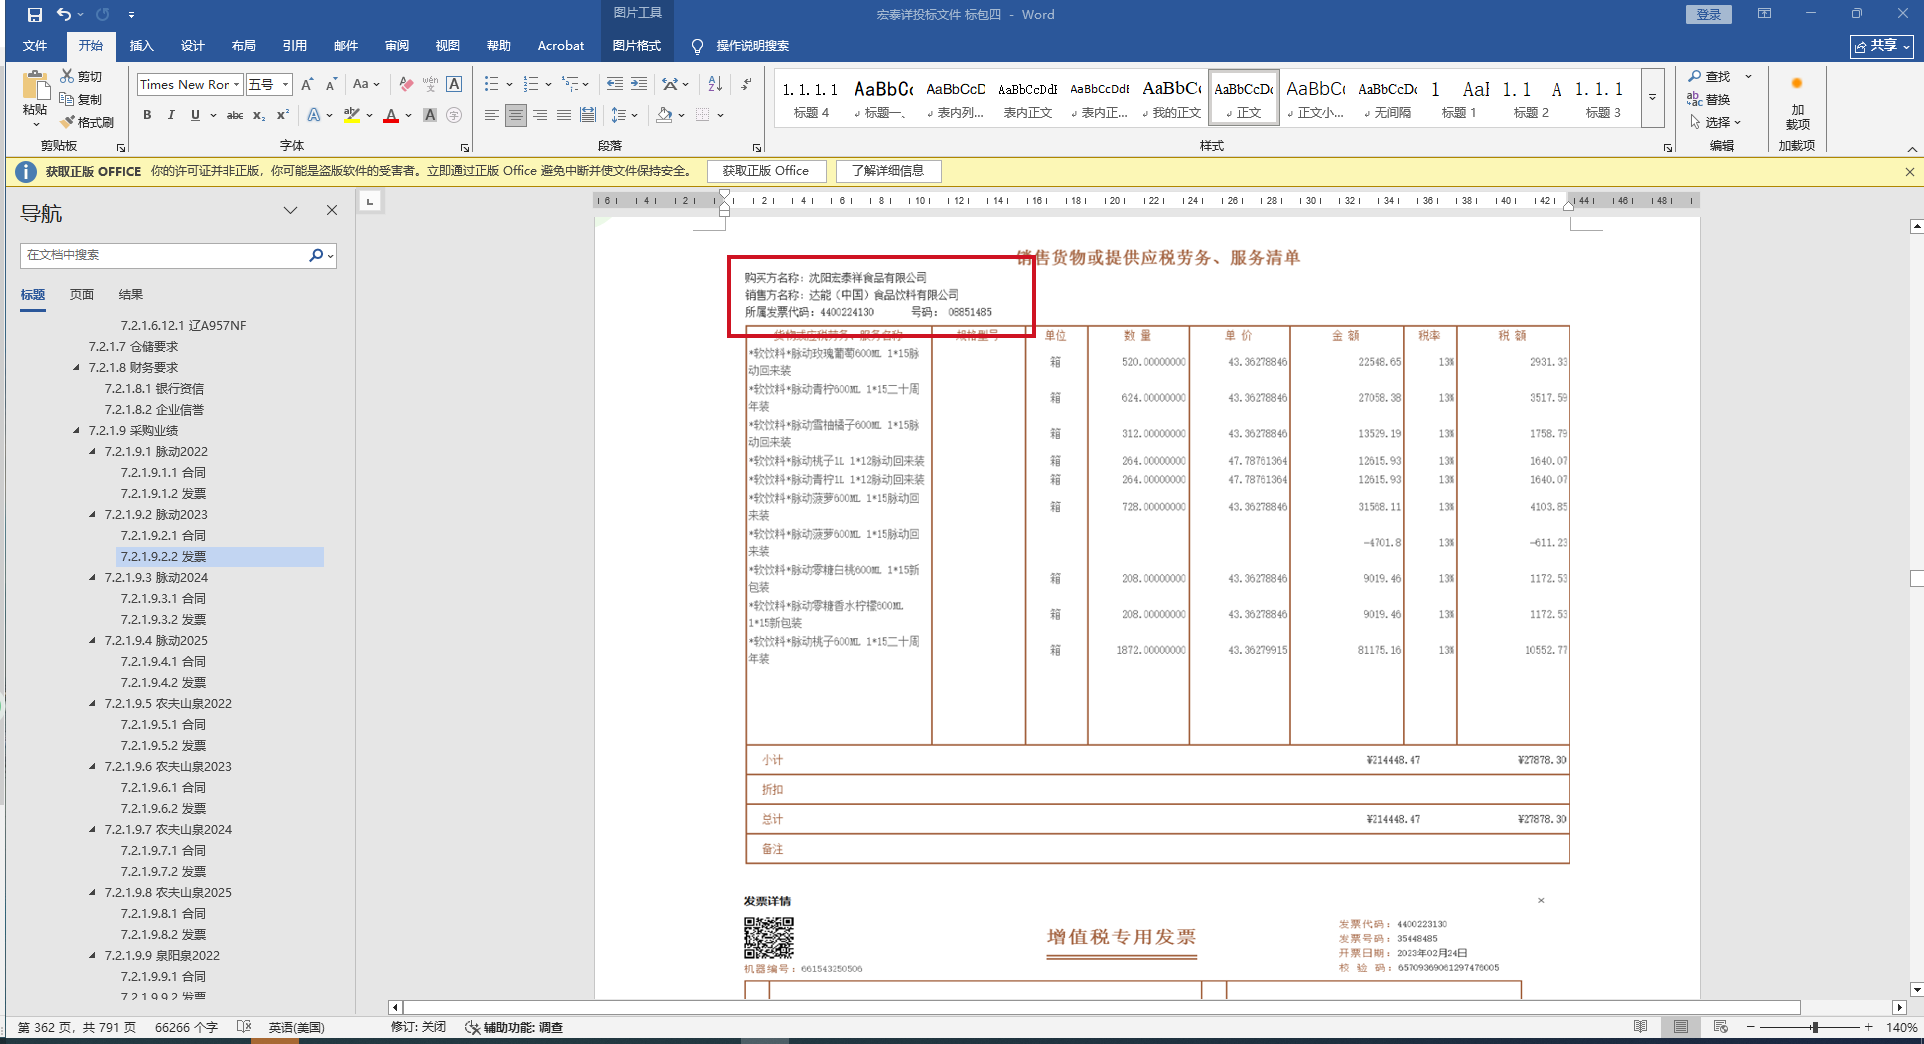
Task: Collapse the 7.2.1.9 采购业绩 node
Action: [x=77, y=431]
